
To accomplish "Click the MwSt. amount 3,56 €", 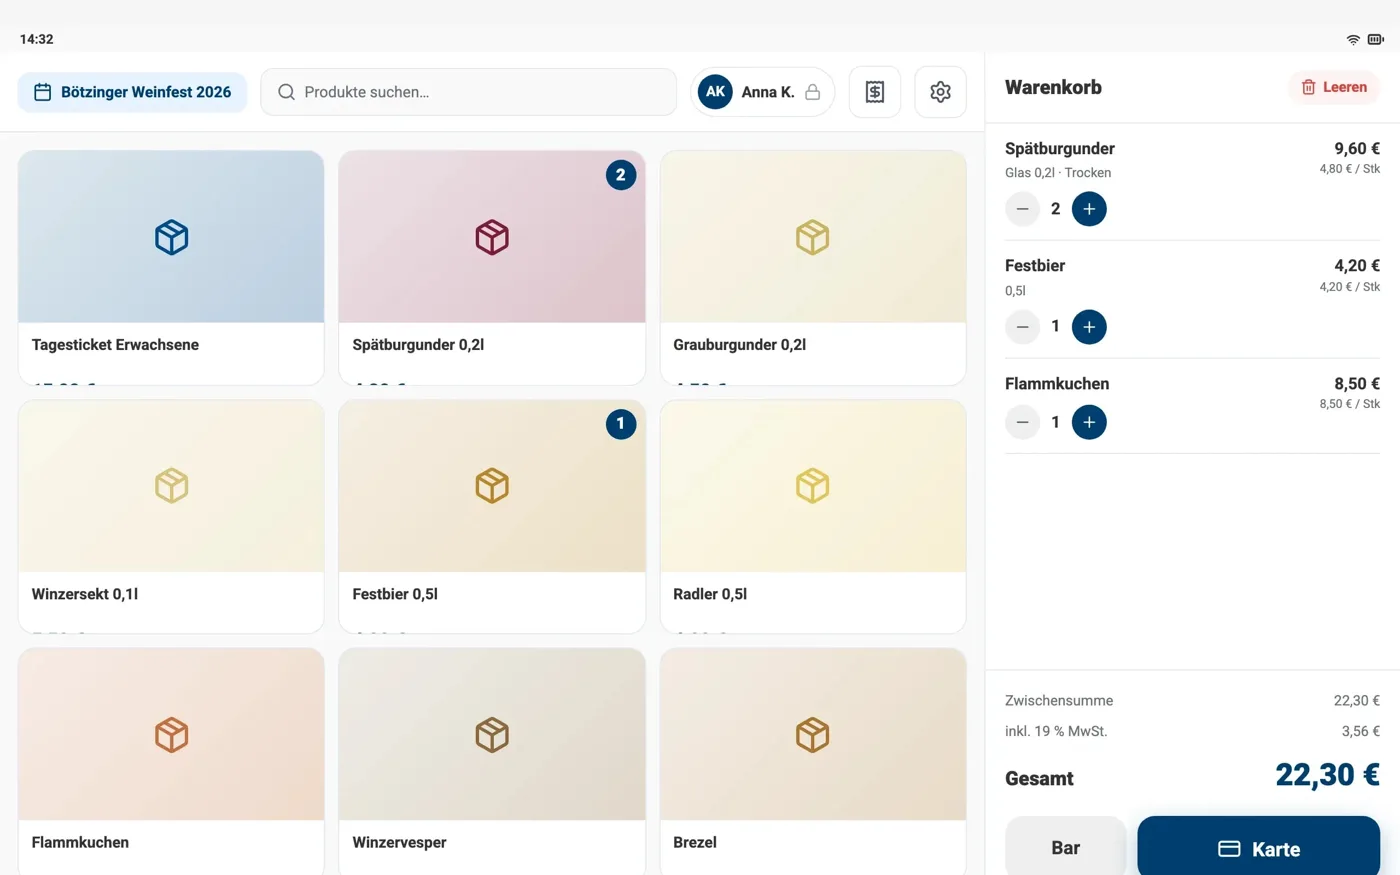I will point(1360,731).
